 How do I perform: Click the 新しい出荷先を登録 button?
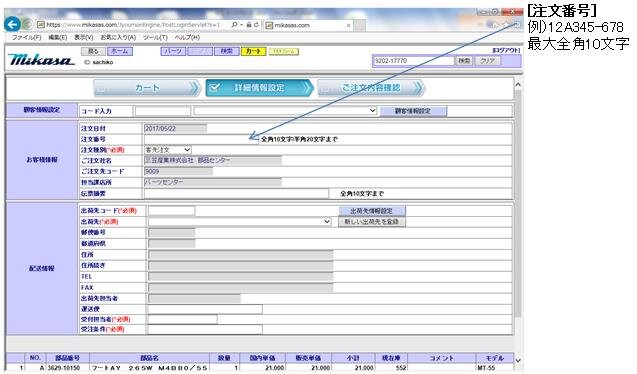pos(372,222)
